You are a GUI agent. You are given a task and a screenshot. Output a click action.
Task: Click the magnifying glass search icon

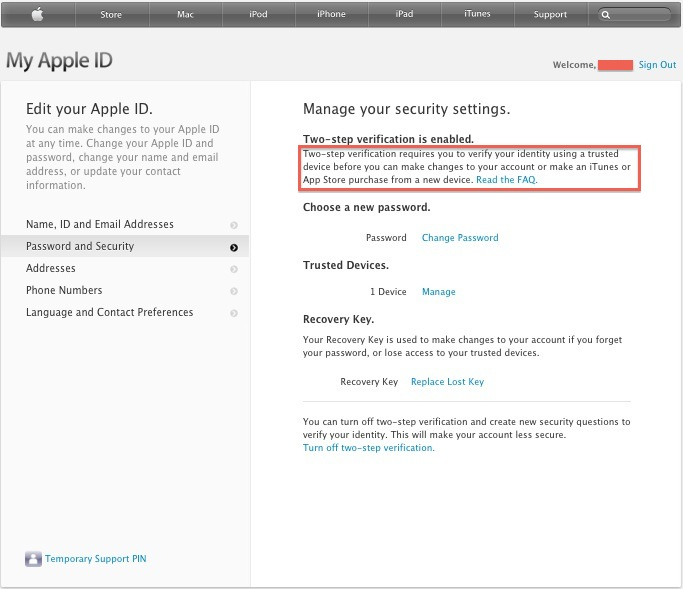coord(605,15)
